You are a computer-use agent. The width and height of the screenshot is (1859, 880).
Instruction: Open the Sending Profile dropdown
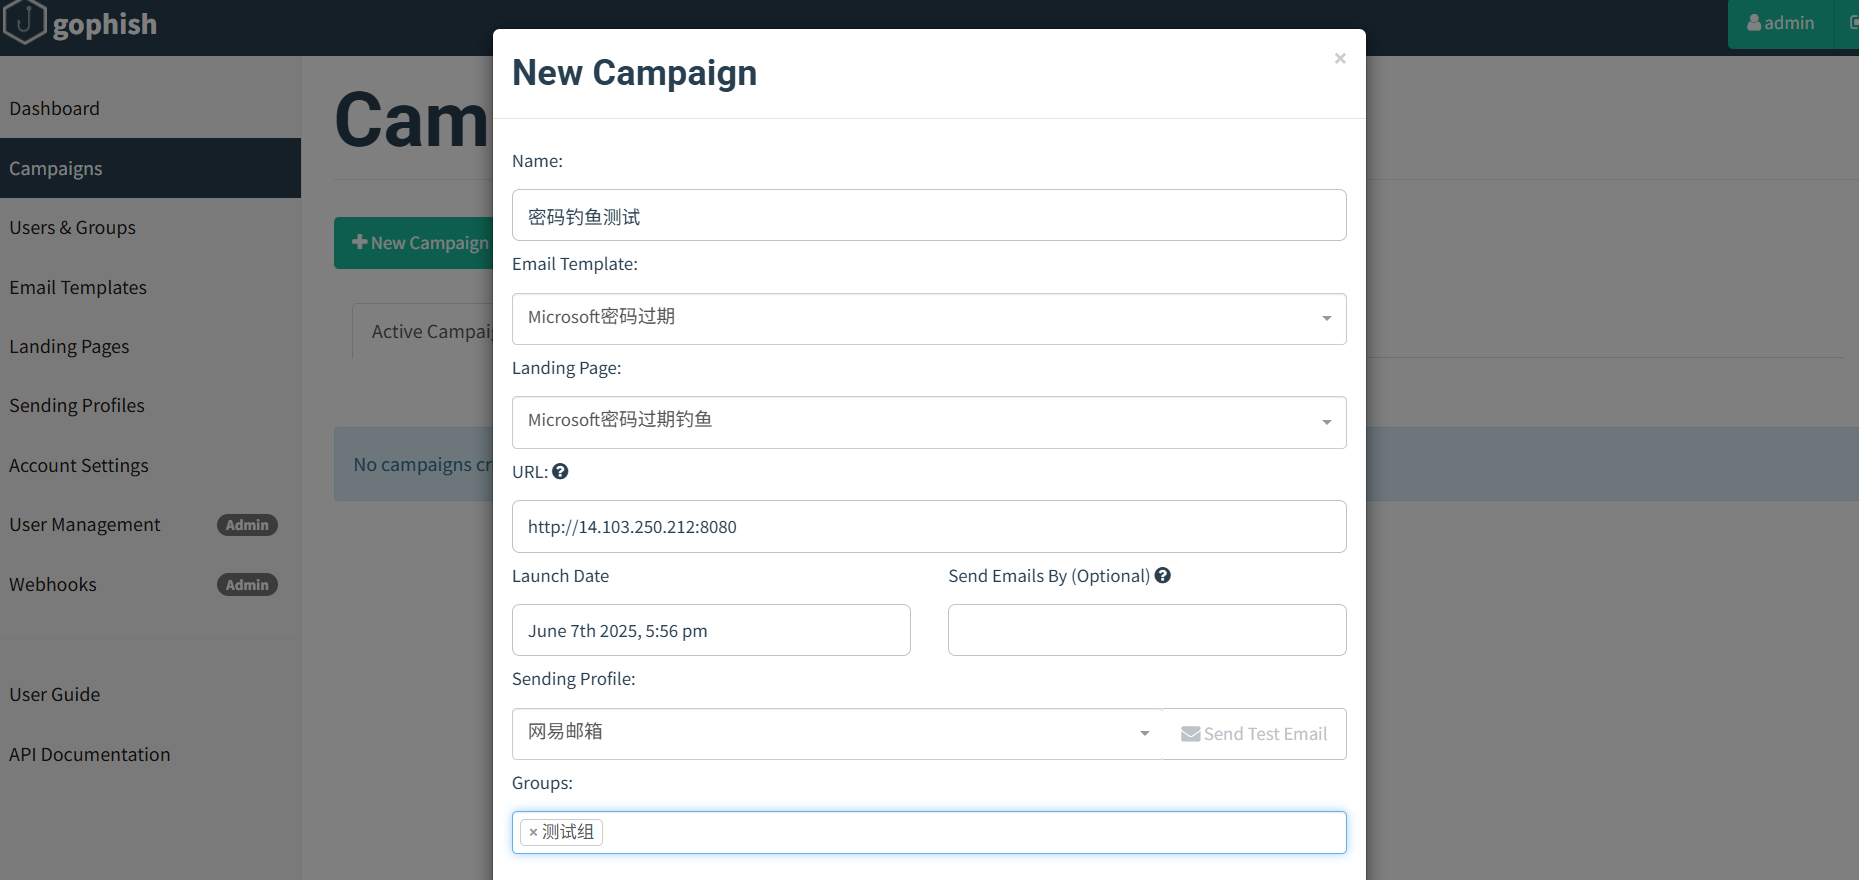(x=1144, y=734)
